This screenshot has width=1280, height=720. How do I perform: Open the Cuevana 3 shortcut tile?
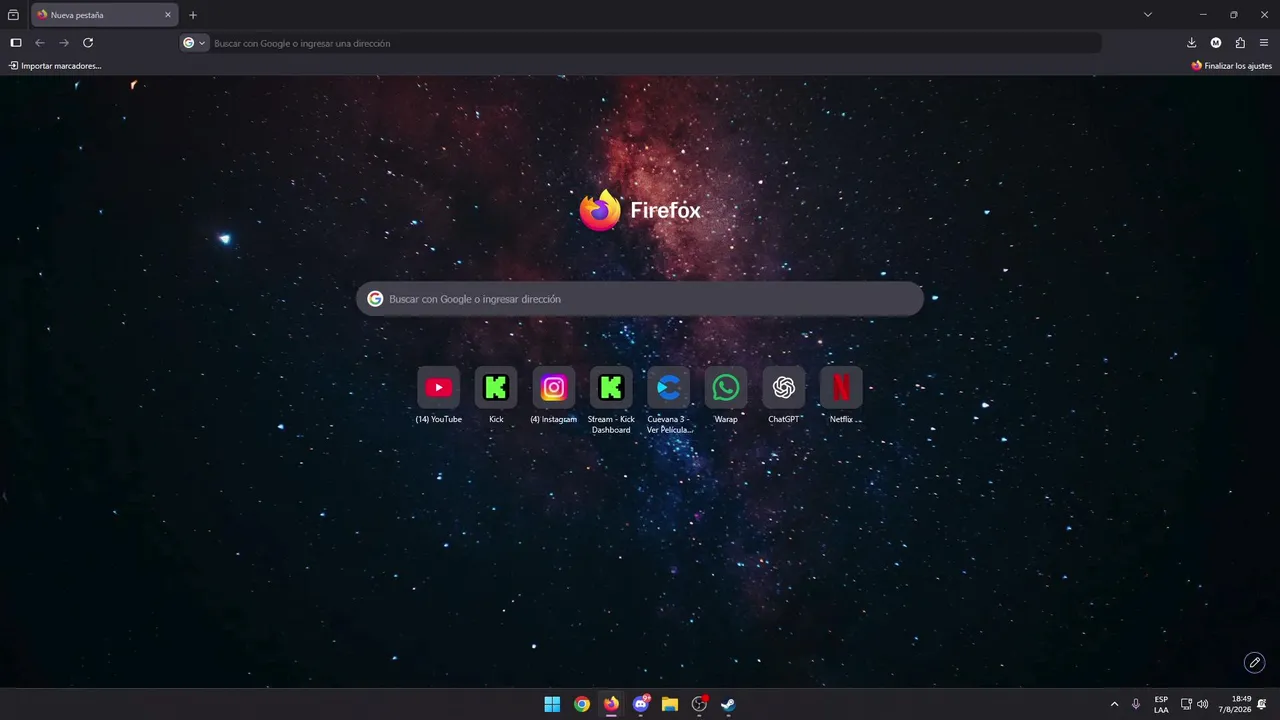pos(669,388)
